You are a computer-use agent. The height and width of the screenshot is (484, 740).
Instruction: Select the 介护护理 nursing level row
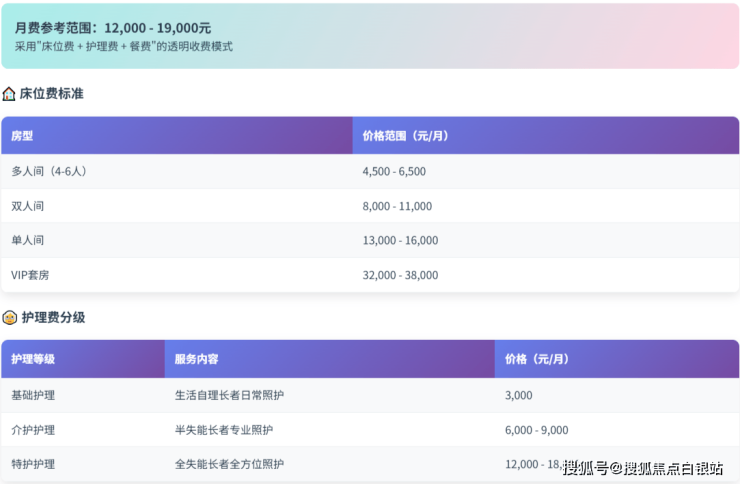click(x=33, y=430)
